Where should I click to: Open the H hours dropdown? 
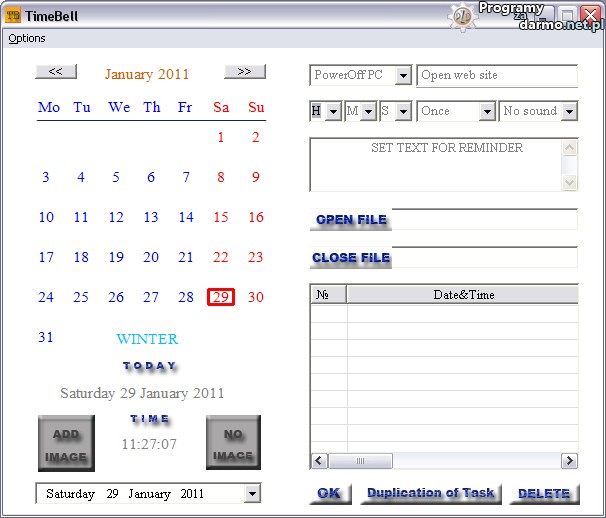(x=334, y=112)
